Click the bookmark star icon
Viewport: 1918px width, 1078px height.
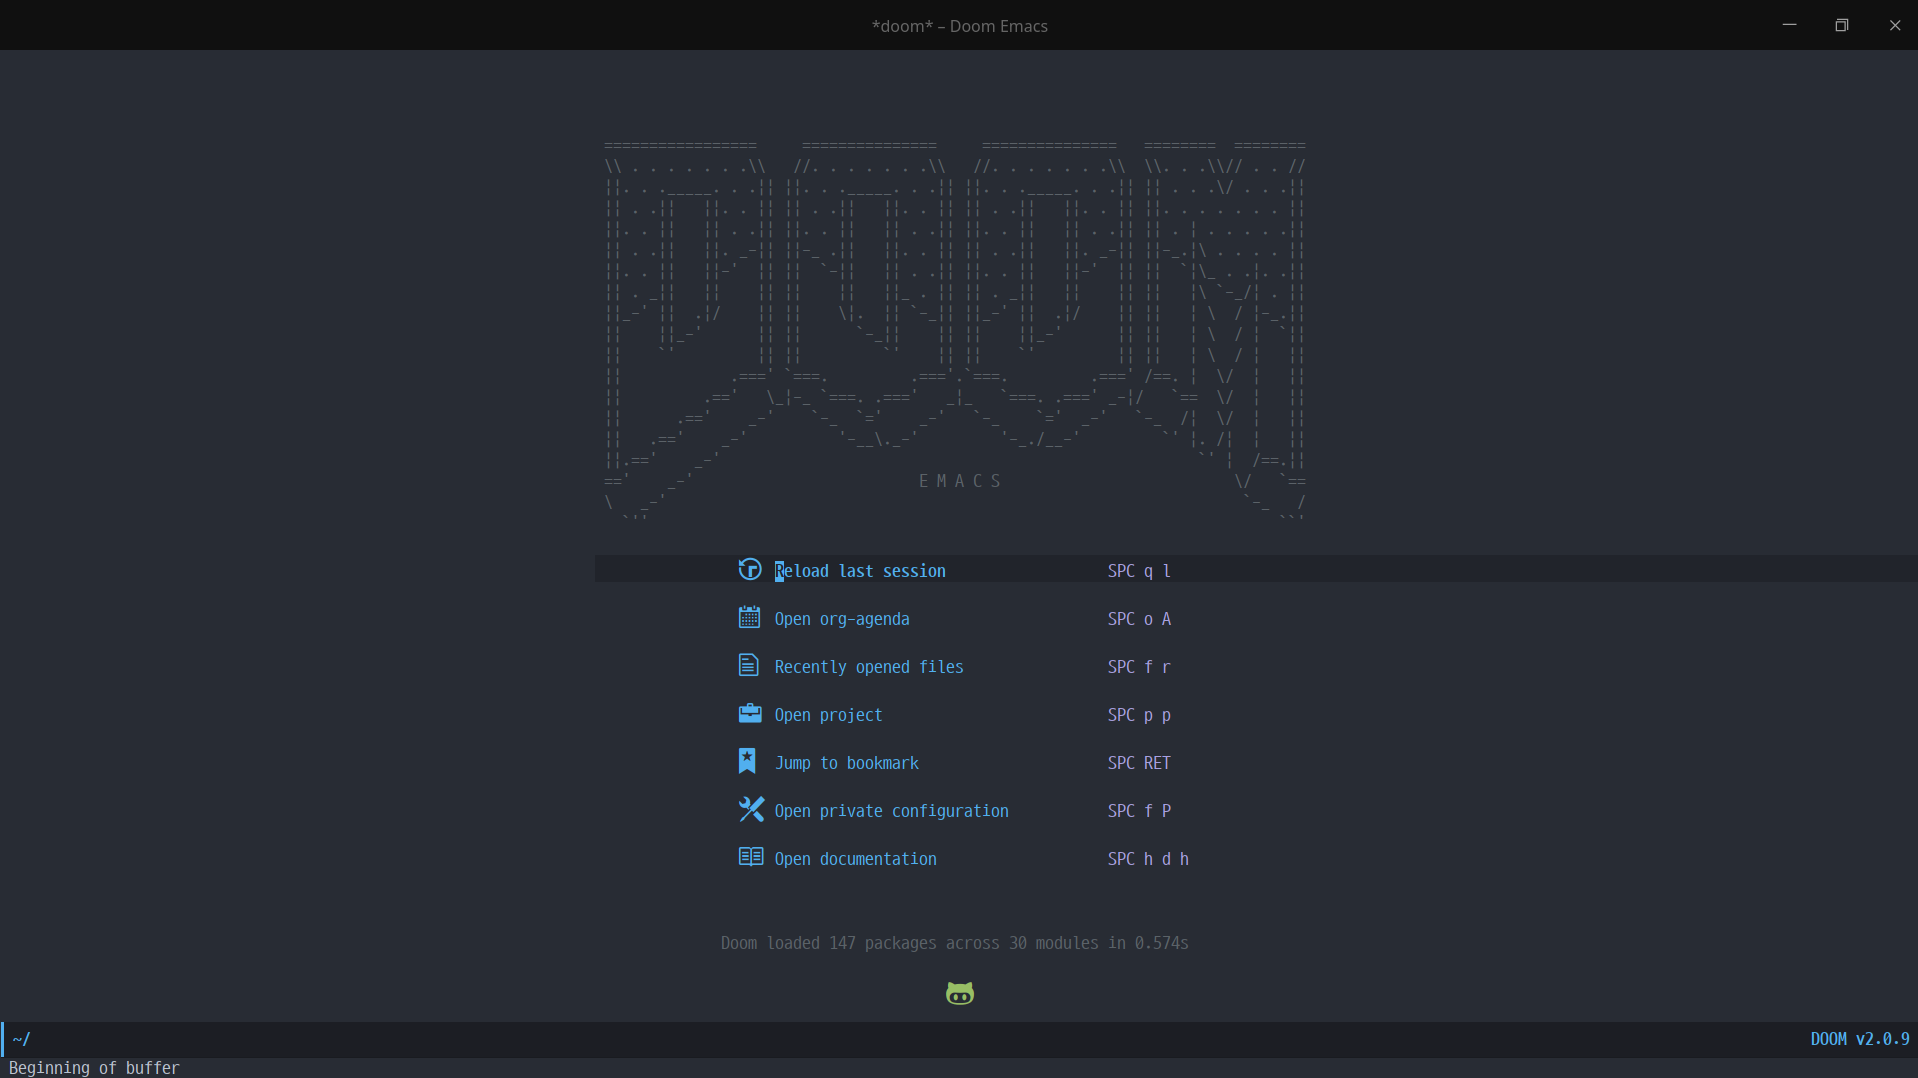[x=747, y=761]
